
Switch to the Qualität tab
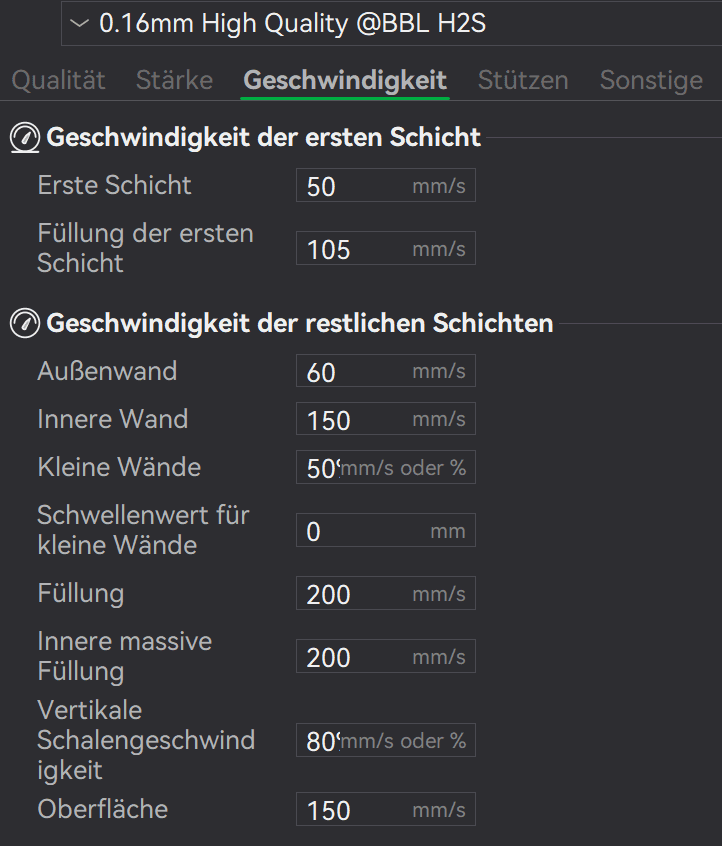(x=58, y=81)
